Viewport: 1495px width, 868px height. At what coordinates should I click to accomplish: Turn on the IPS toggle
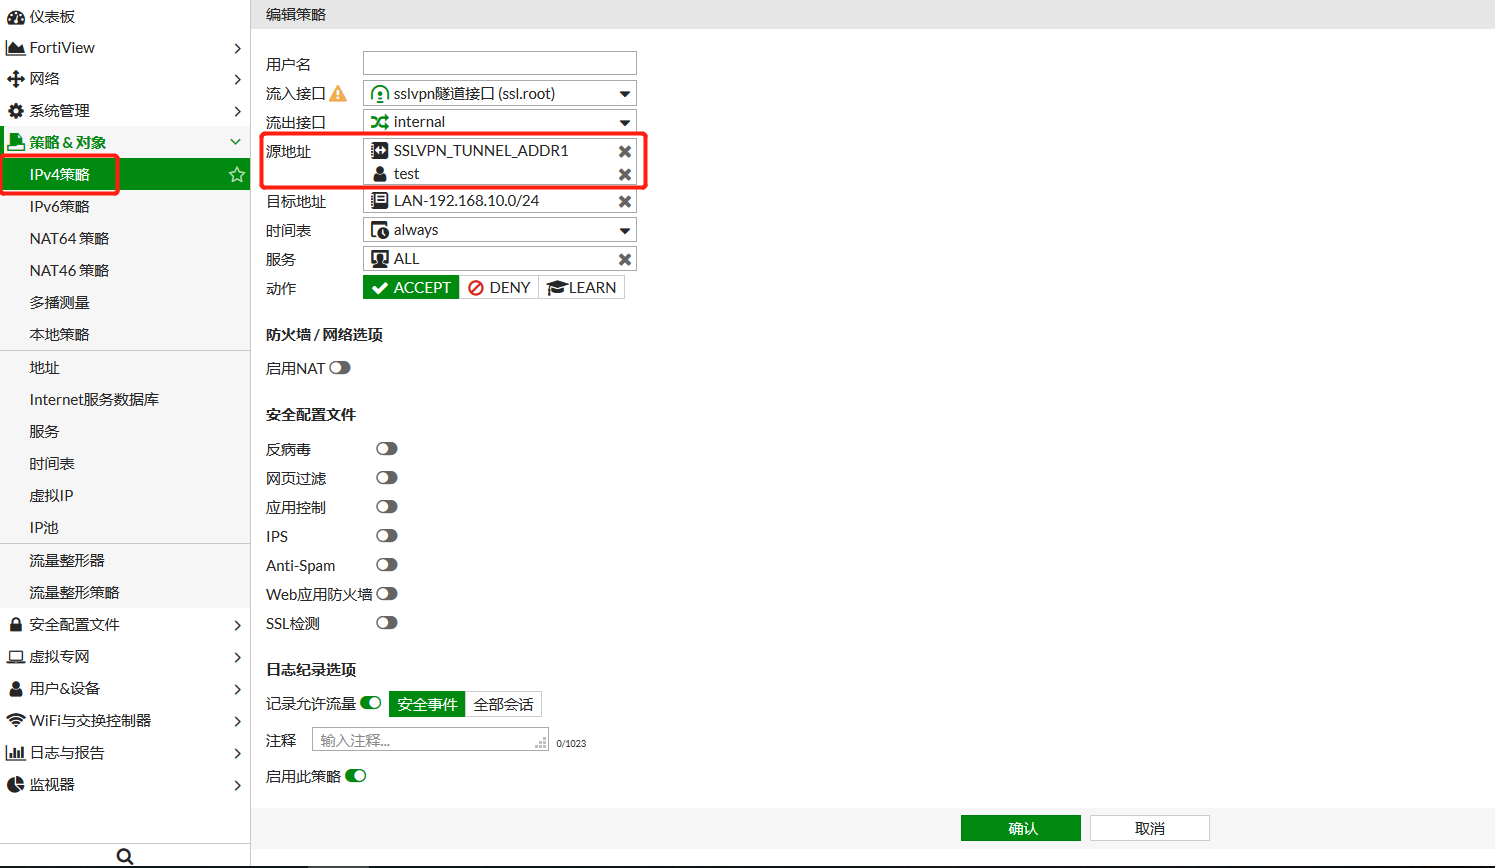[x=387, y=536]
